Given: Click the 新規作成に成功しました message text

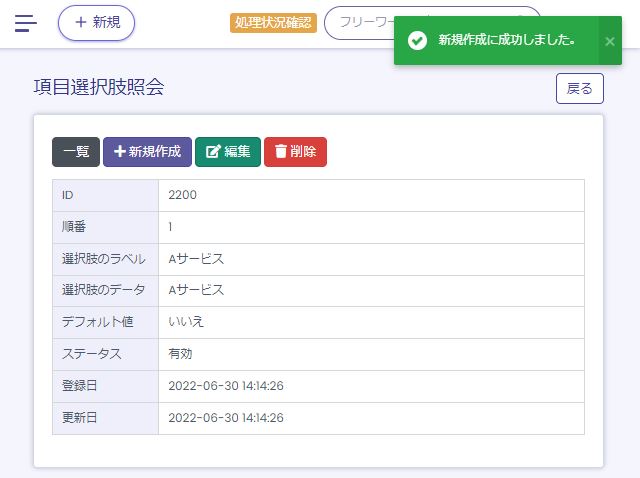Looking at the screenshot, I should click(507, 41).
